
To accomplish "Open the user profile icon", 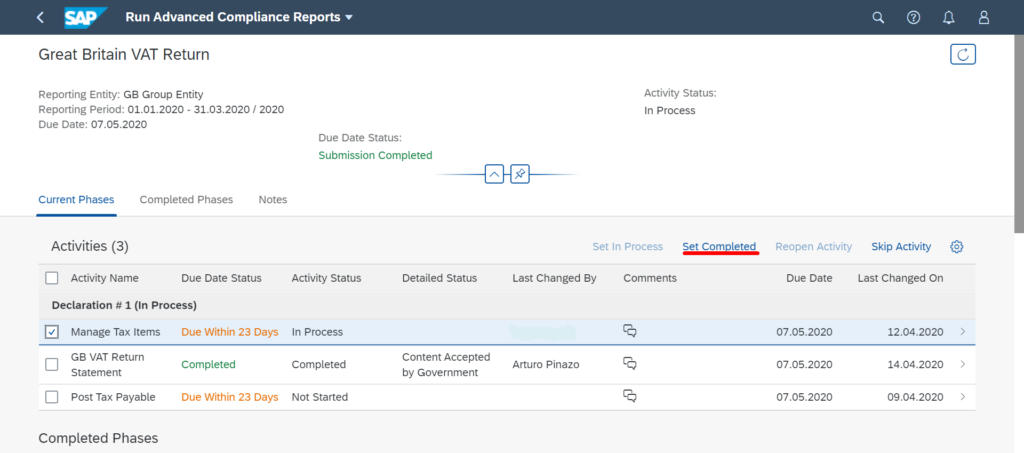I will (x=984, y=18).
